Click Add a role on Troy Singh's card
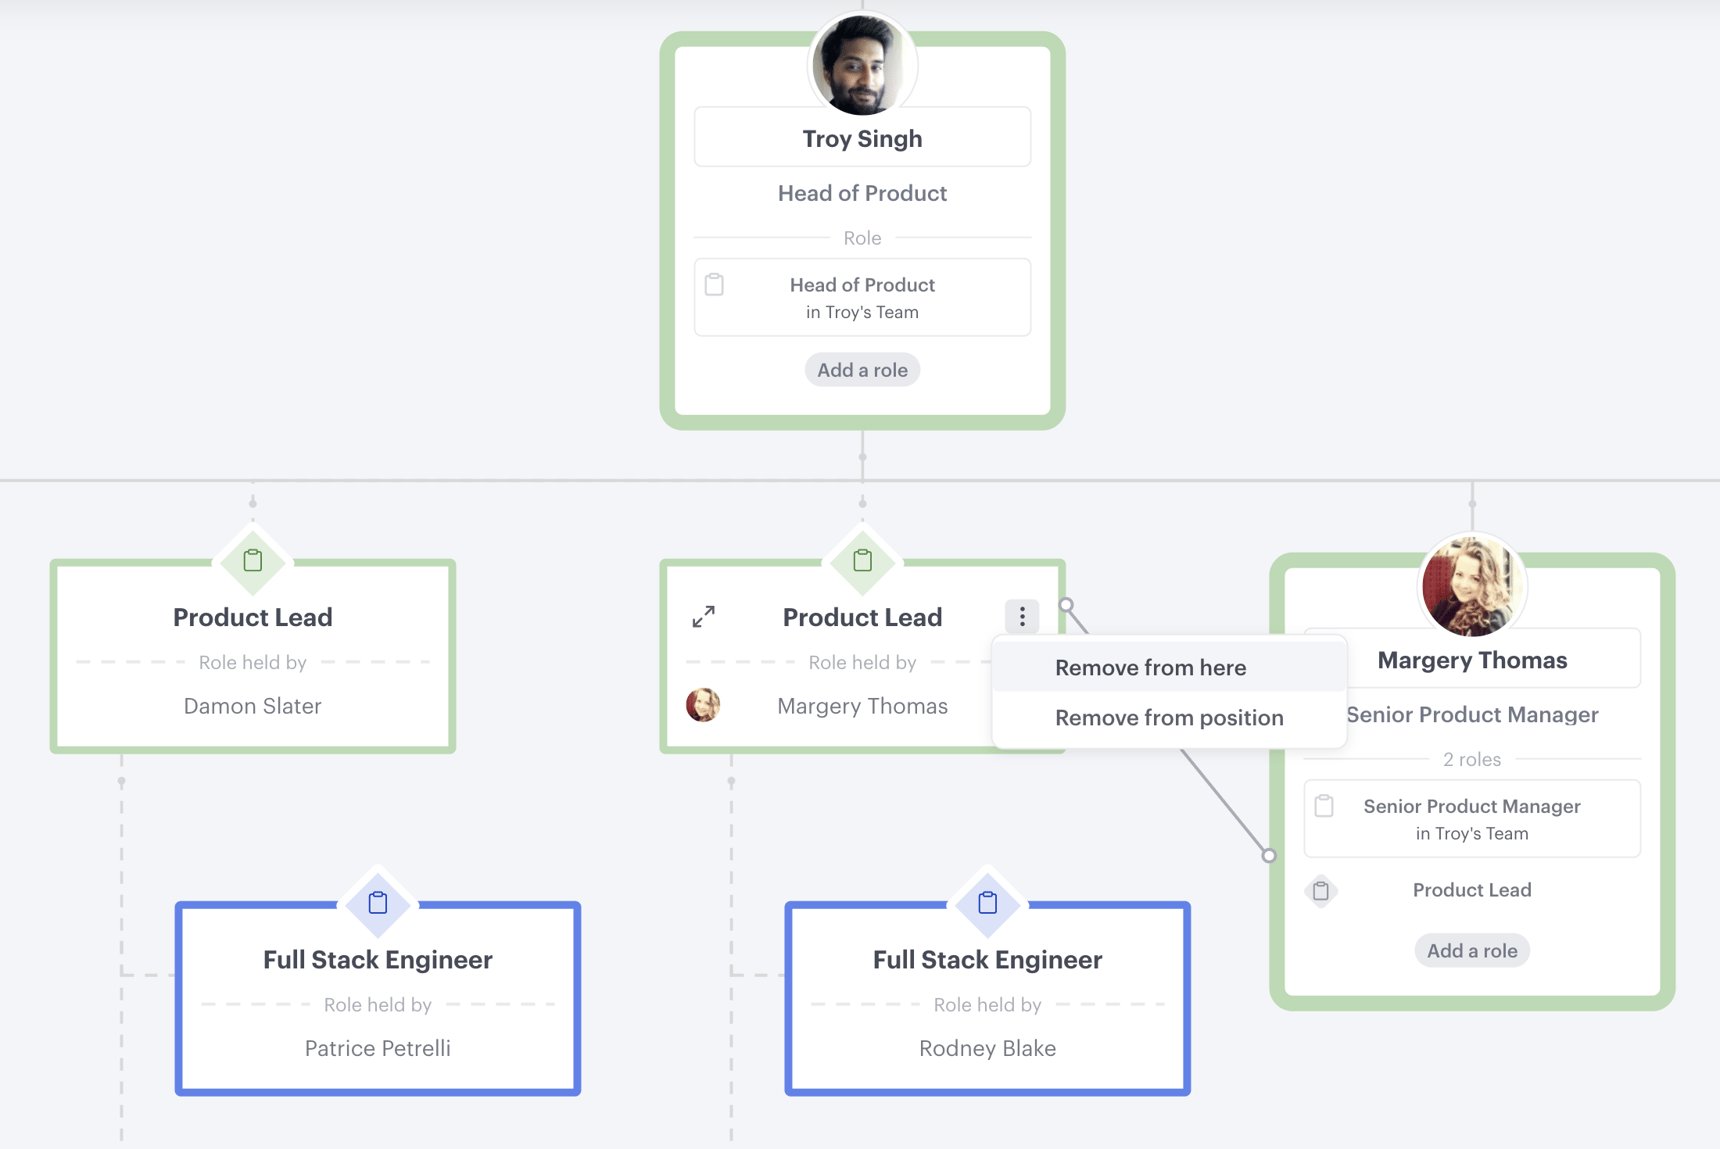Screen dimensions: 1720x1149 click(862, 369)
